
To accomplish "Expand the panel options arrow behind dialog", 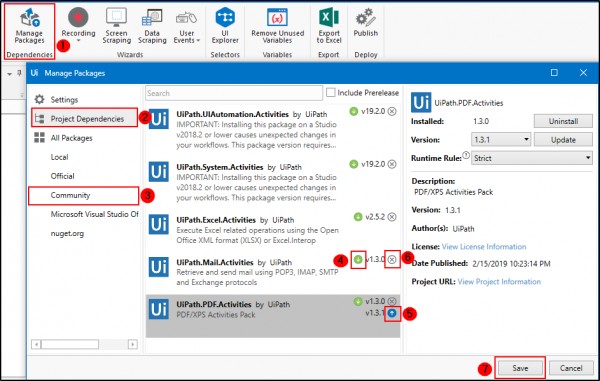I will 10,74.
